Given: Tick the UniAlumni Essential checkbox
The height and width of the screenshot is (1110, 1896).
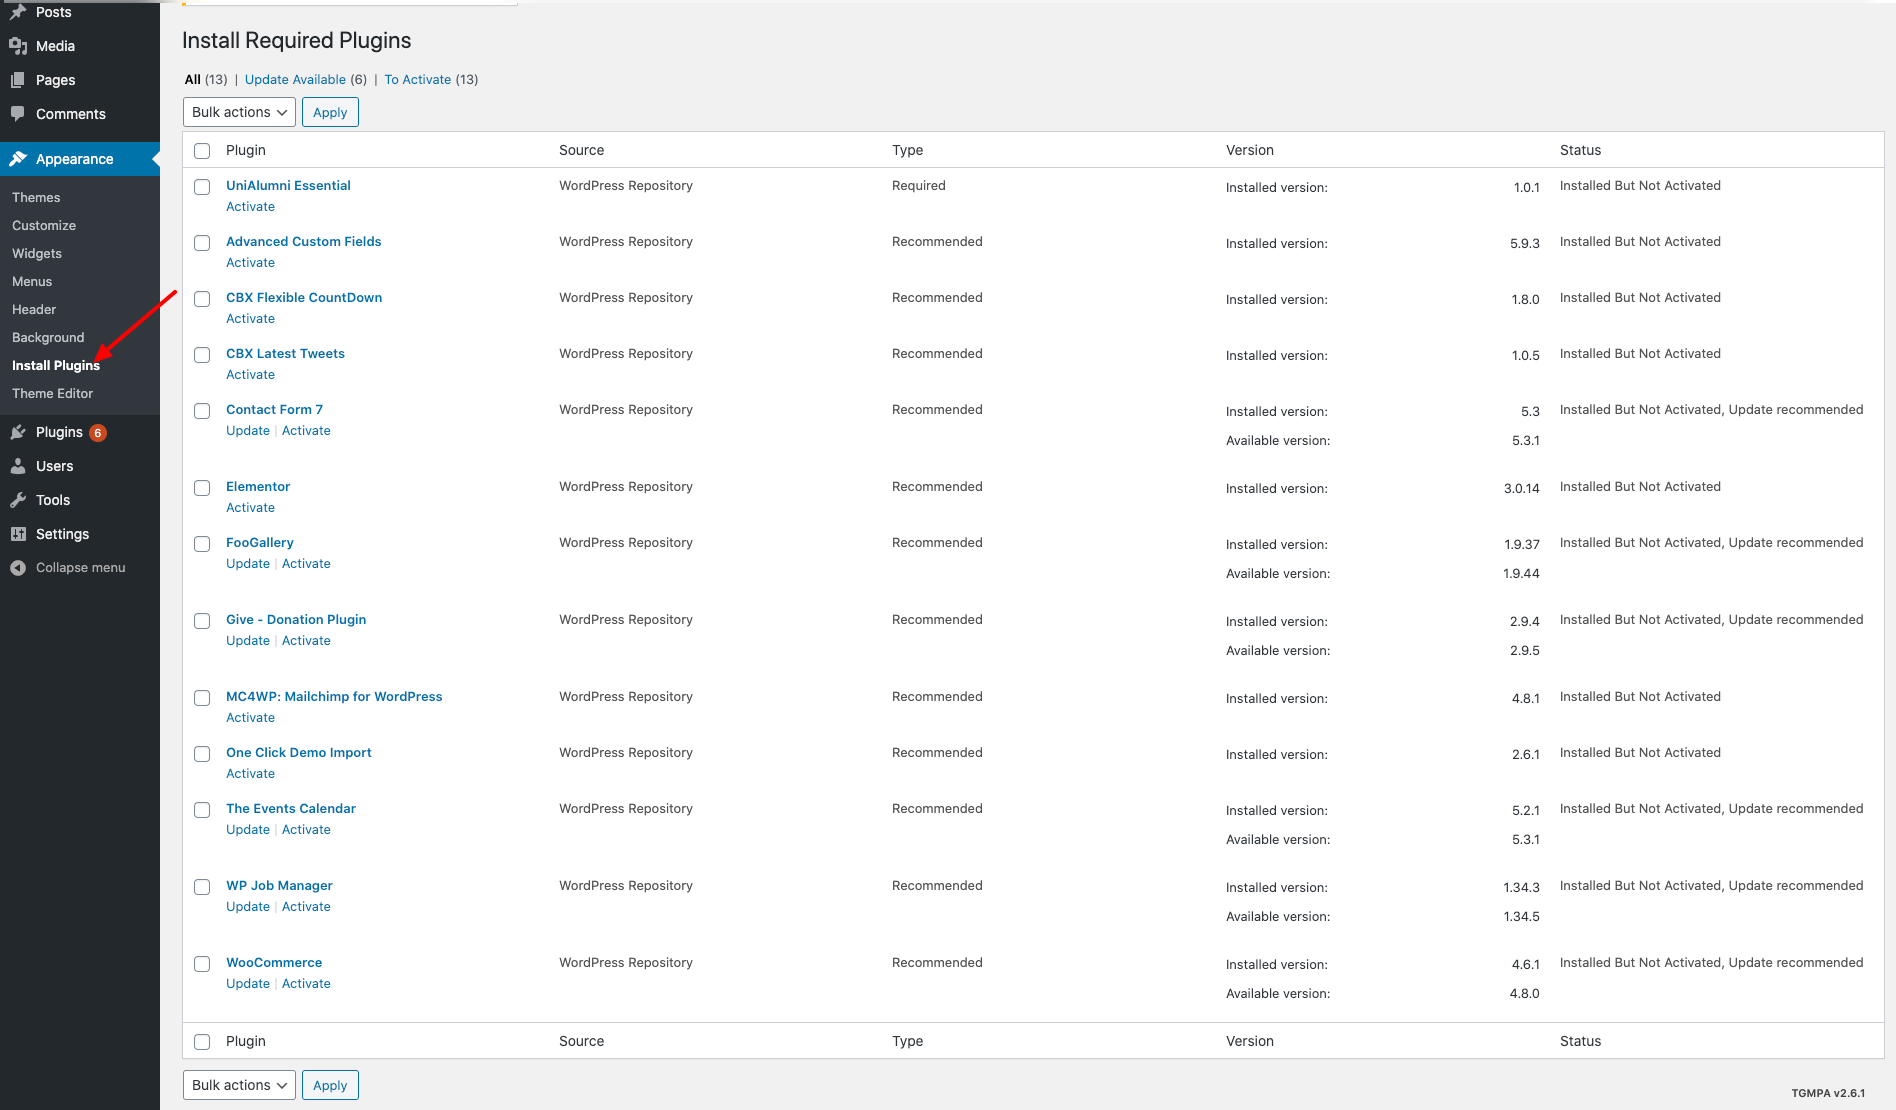Looking at the screenshot, I should tap(202, 187).
